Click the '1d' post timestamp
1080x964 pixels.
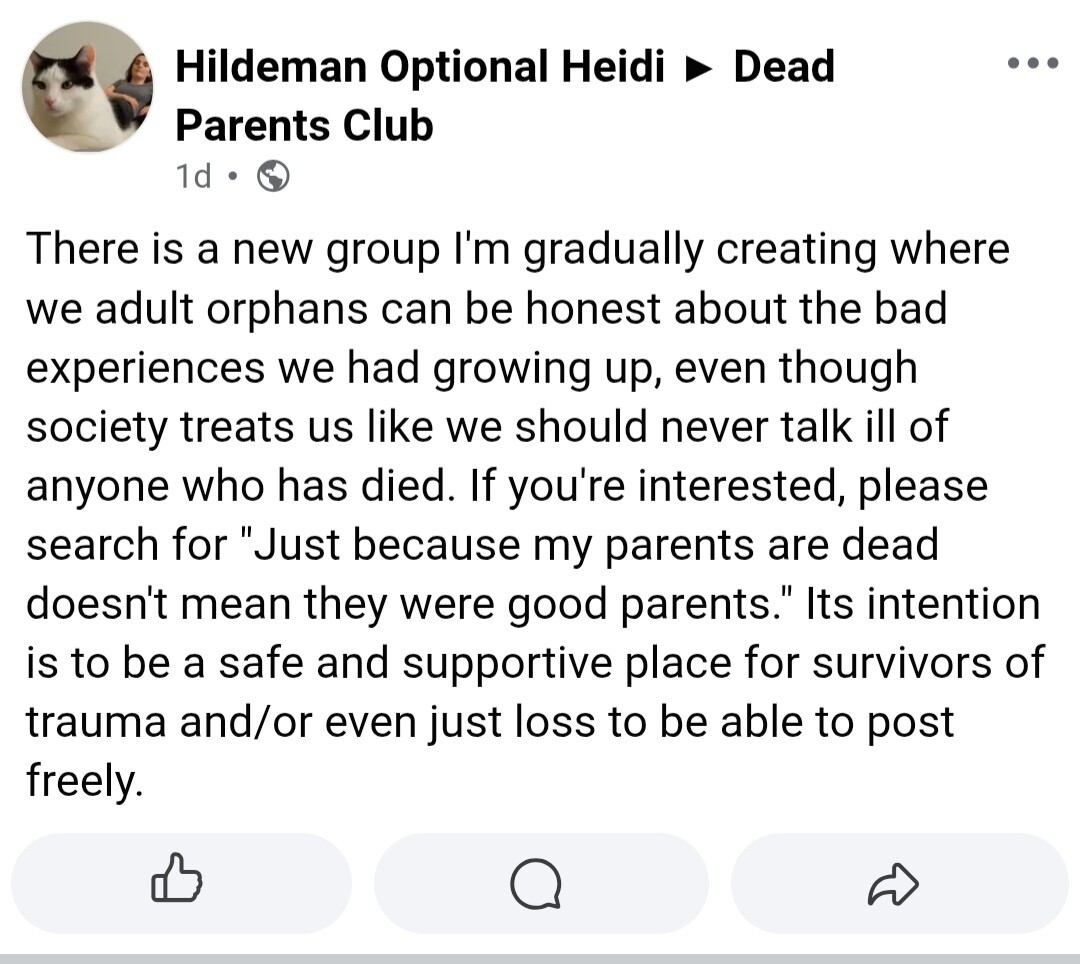194,177
